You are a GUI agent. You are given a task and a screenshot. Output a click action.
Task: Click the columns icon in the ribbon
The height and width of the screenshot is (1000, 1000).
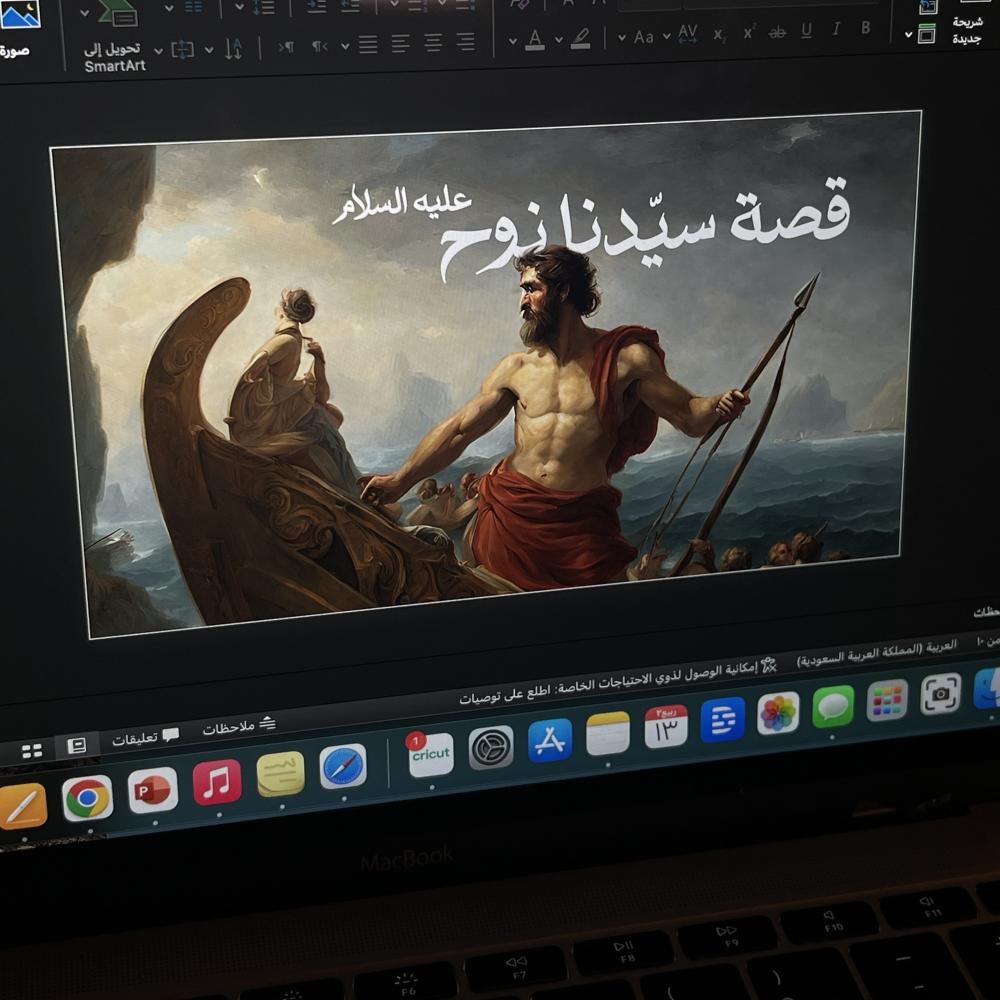click(x=193, y=7)
